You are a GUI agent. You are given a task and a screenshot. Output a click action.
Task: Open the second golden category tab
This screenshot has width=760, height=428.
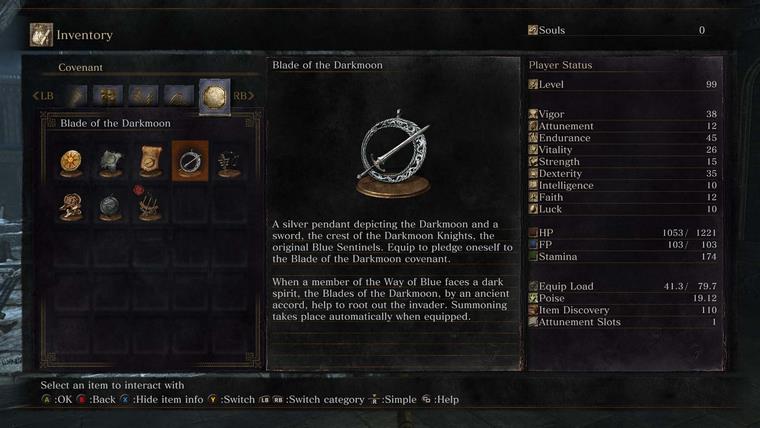pyautogui.click(x=108, y=96)
